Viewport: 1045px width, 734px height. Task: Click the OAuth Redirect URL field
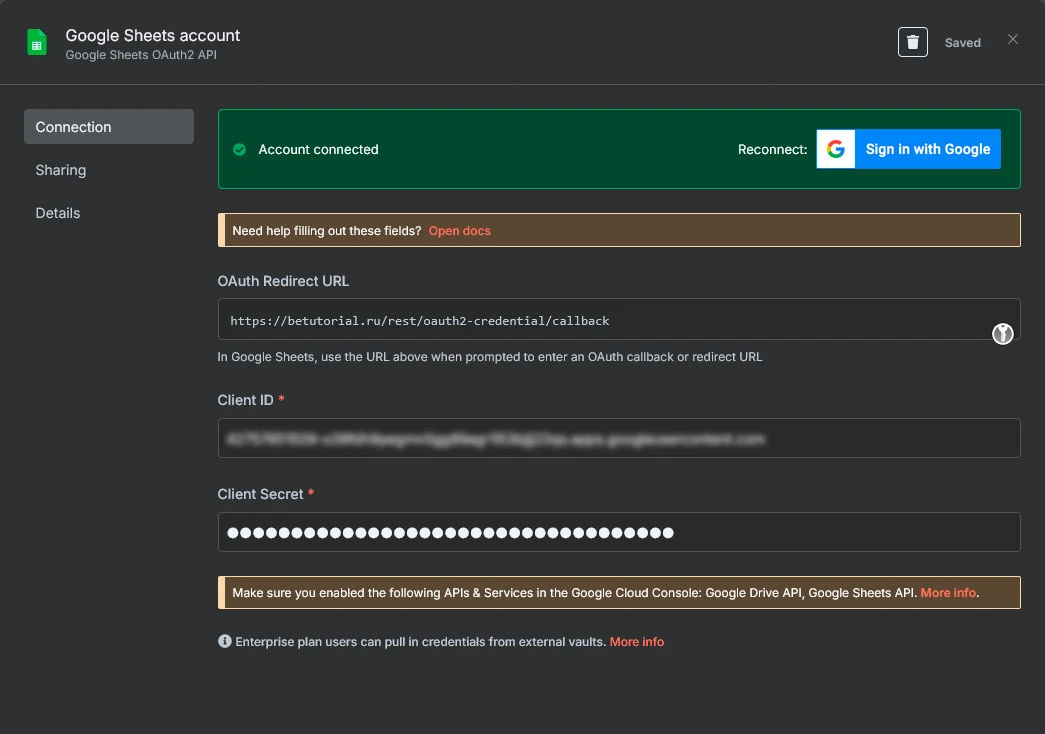[600, 321]
